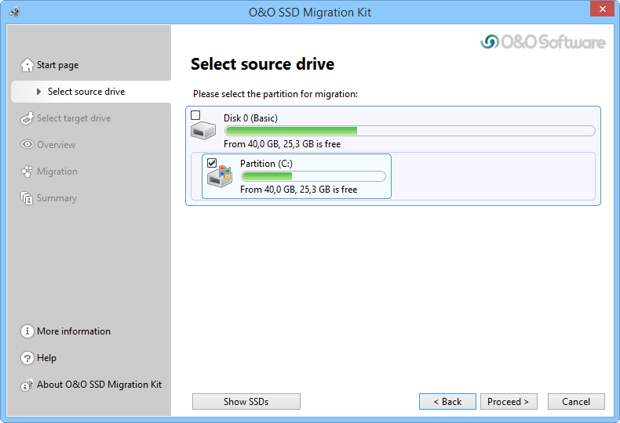Cancel the migration wizard

click(x=576, y=401)
